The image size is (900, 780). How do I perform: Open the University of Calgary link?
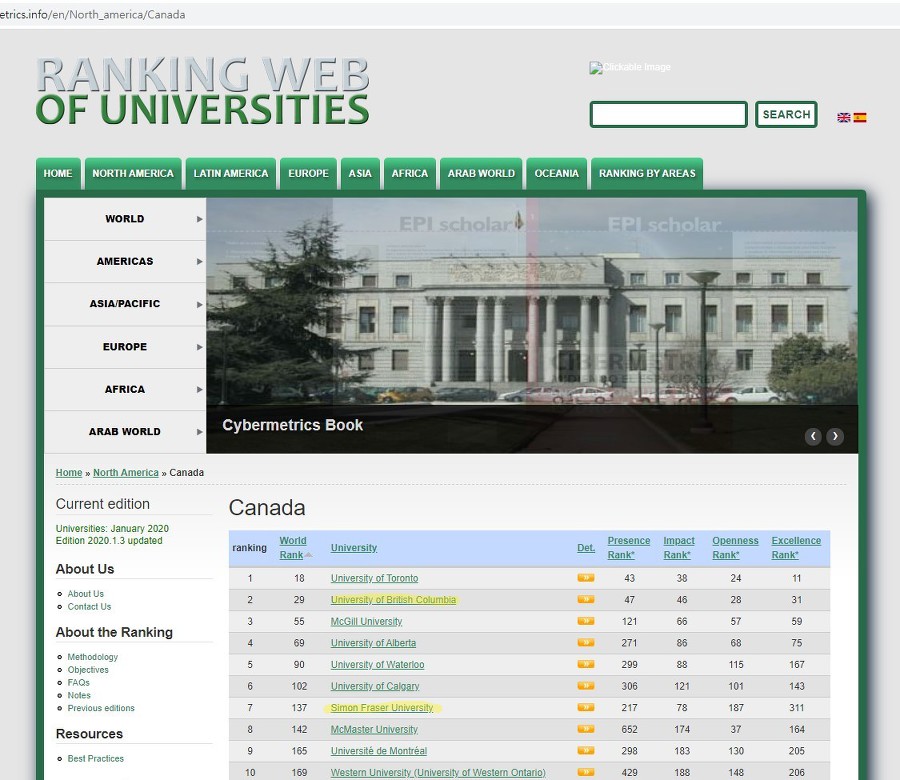(375, 686)
